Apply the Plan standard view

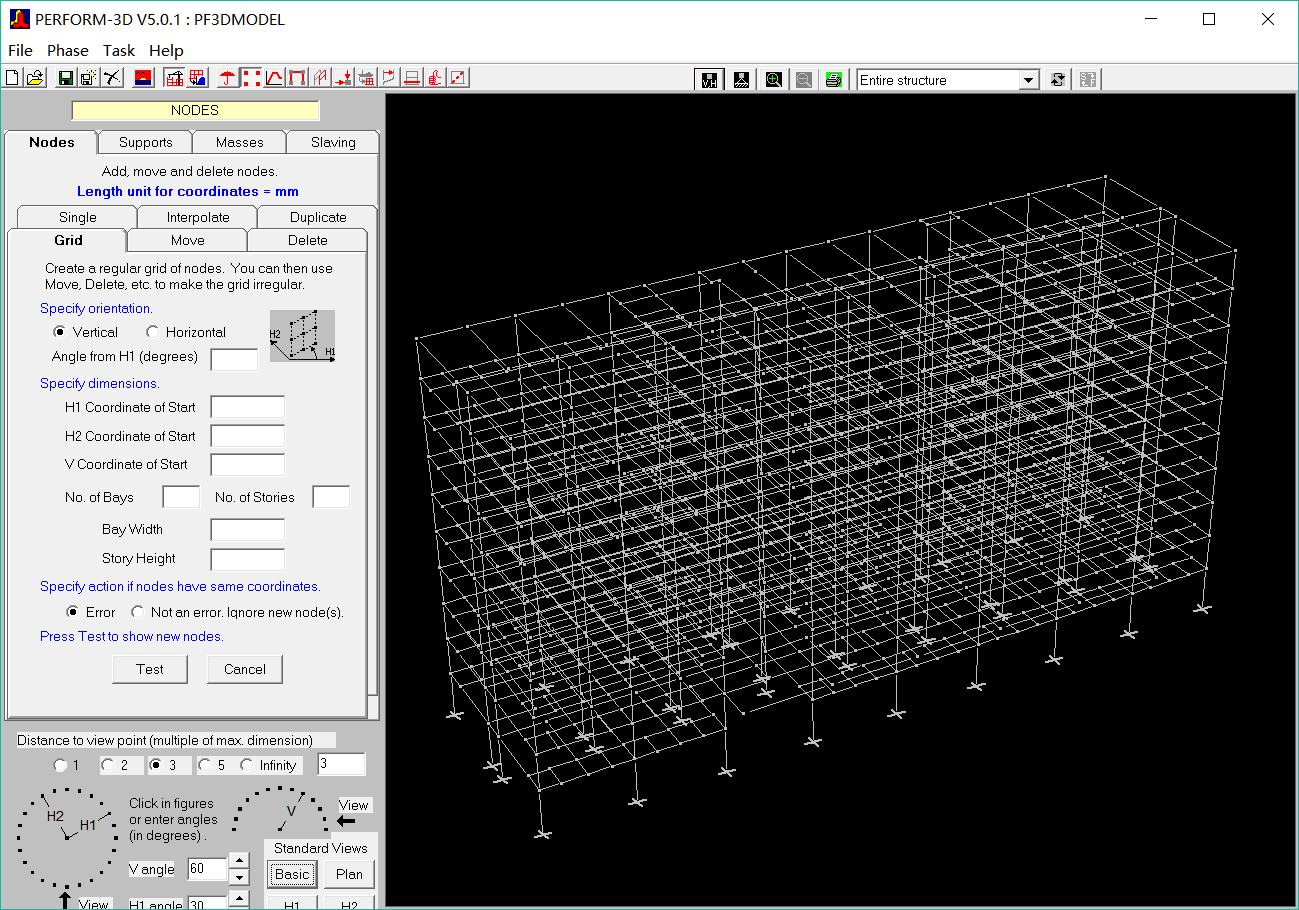pos(350,874)
